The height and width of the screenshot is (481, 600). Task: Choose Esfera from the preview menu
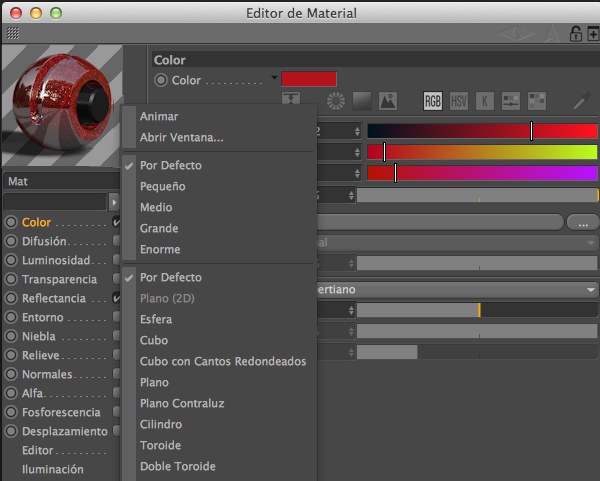tap(156, 319)
